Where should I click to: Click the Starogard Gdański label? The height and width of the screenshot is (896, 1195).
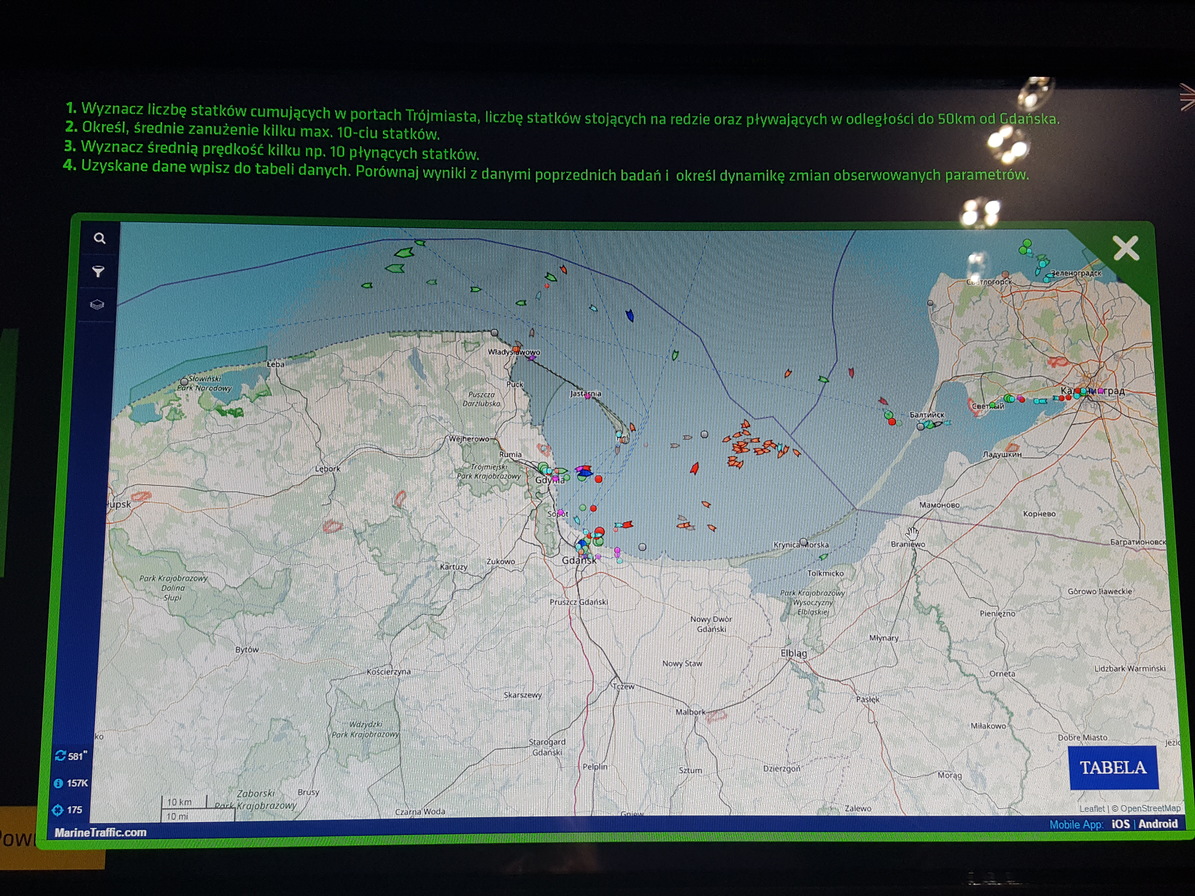pyautogui.click(x=547, y=747)
